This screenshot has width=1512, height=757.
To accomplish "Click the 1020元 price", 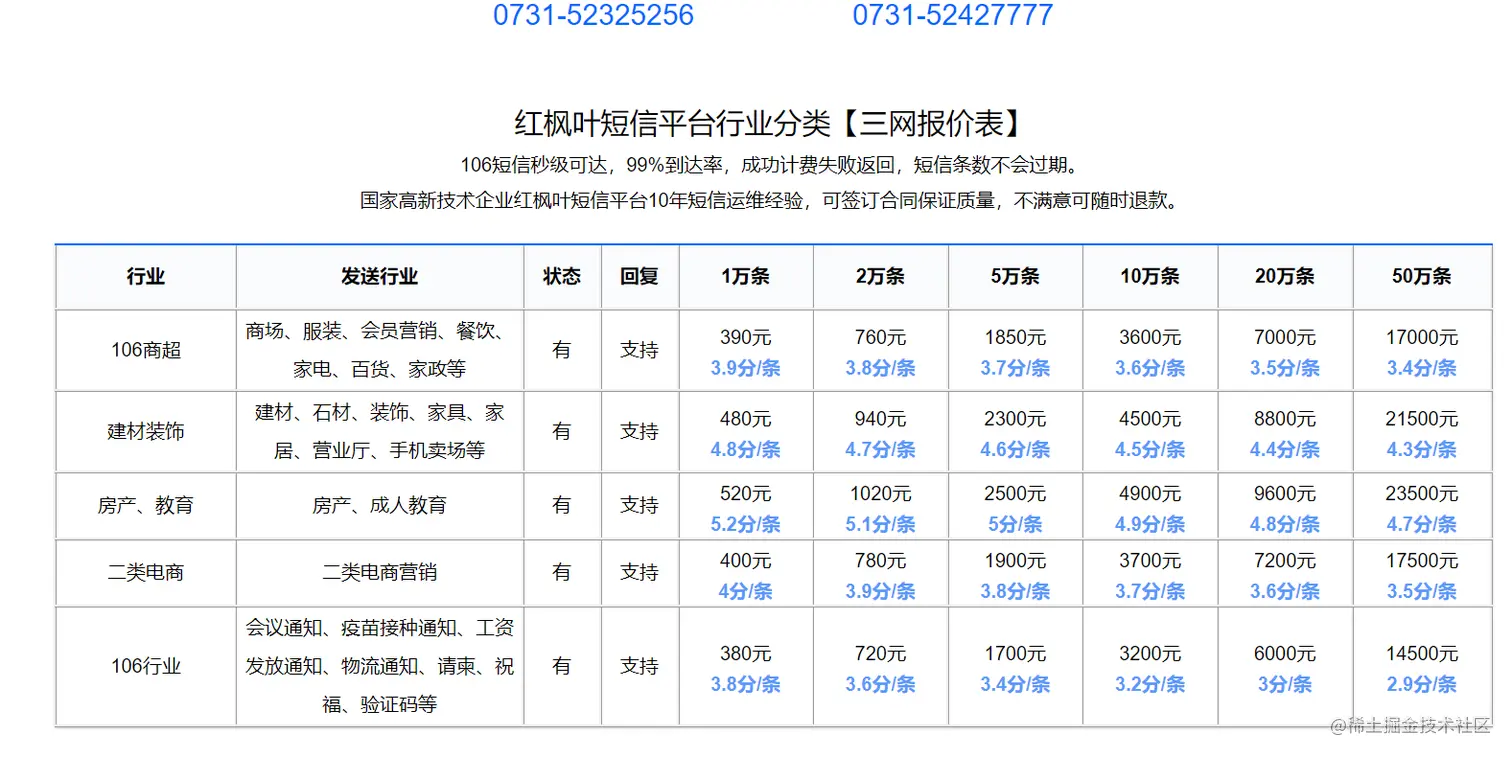I will coord(881,493).
